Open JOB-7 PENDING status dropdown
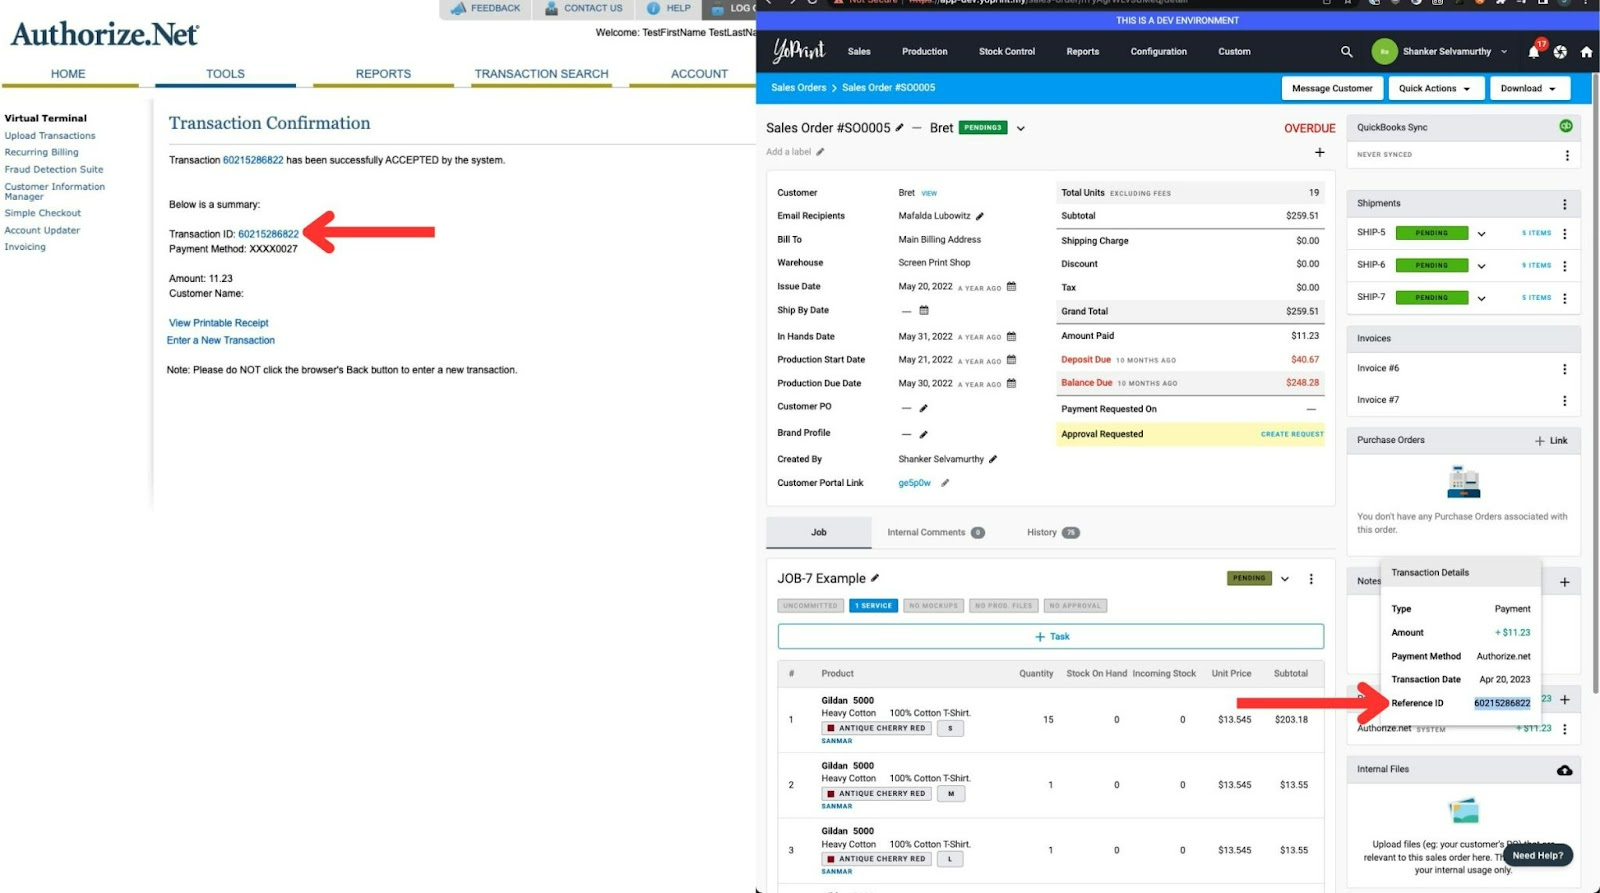Image resolution: width=1600 pixels, height=893 pixels. [x=1285, y=579]
